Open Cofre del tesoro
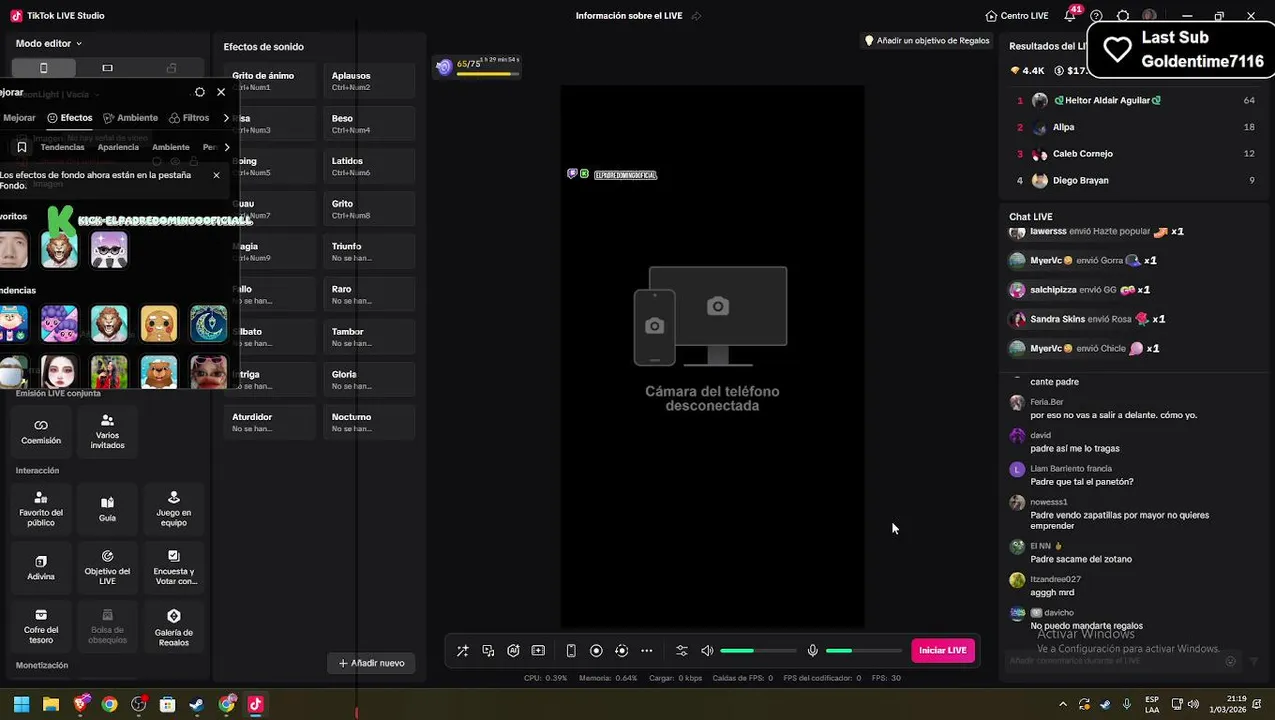 point(41,627)
